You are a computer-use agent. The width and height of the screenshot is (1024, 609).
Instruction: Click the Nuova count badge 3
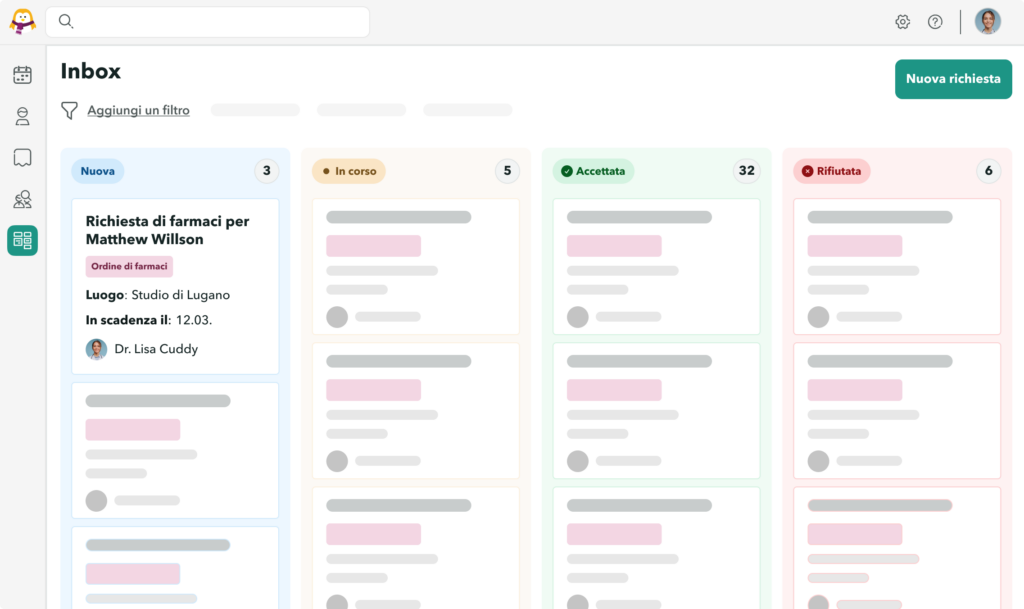[266, 171]
